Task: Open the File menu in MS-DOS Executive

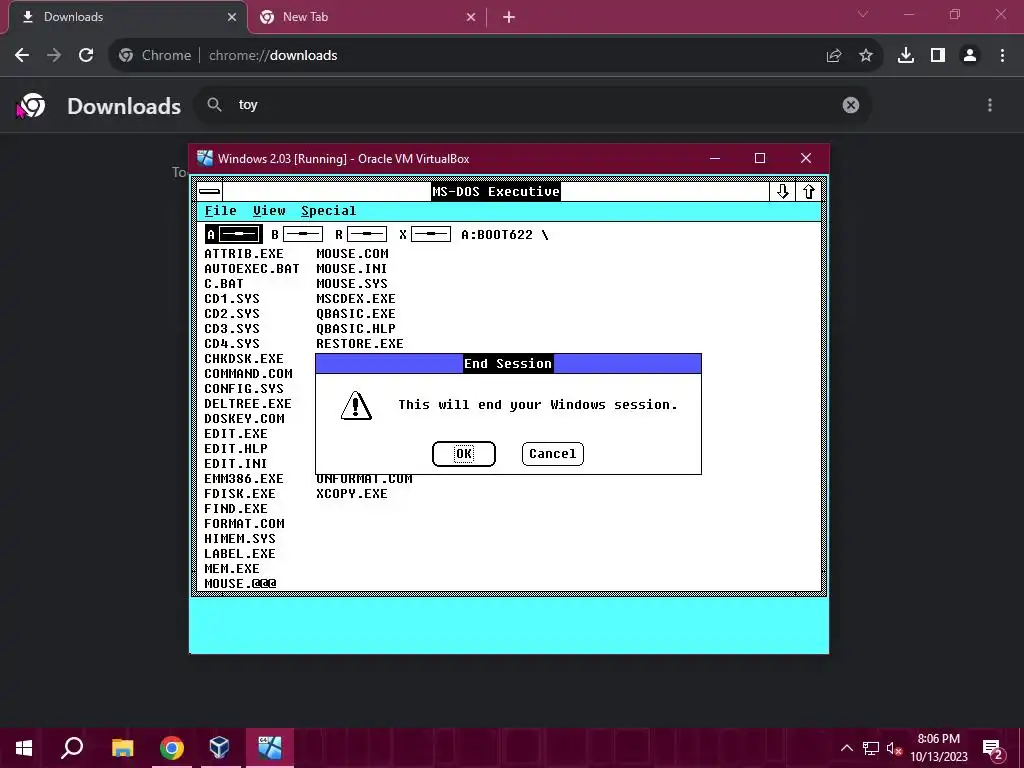Action: (x=221, y=211)
